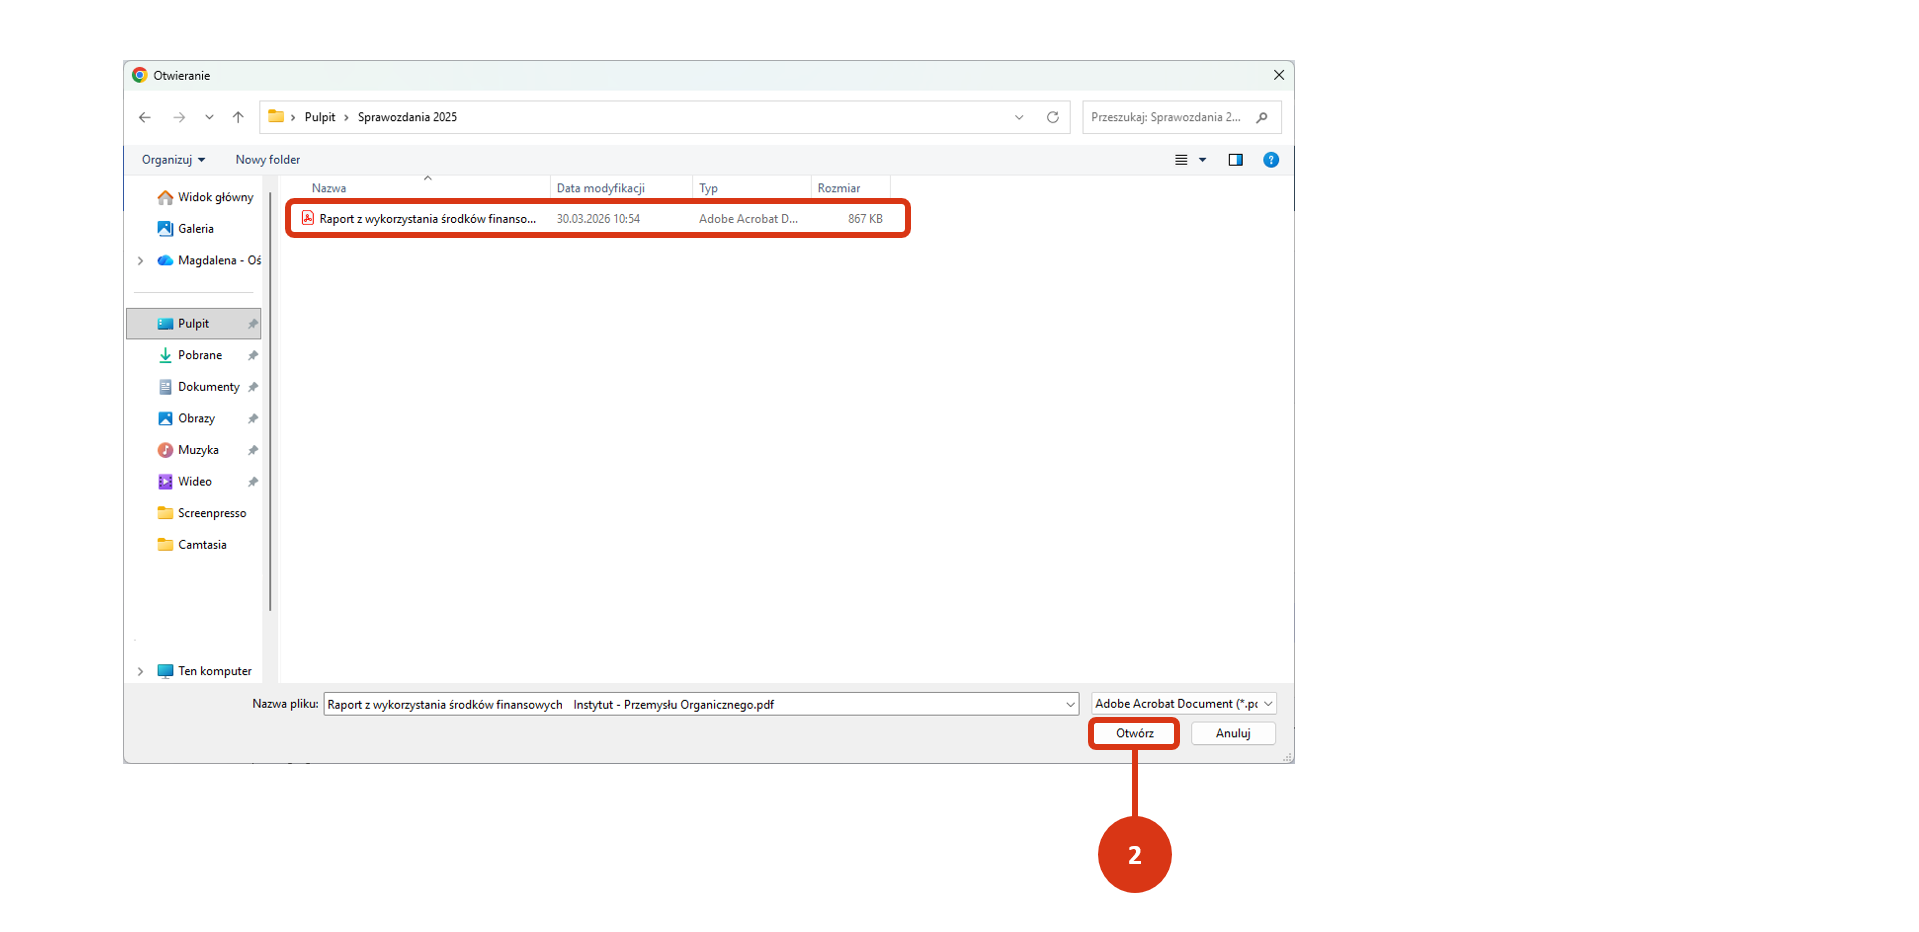Viewport: 1919px width, 932px height.
Task: Click the Otwórz button
Action: click(x=1134, y=733)
